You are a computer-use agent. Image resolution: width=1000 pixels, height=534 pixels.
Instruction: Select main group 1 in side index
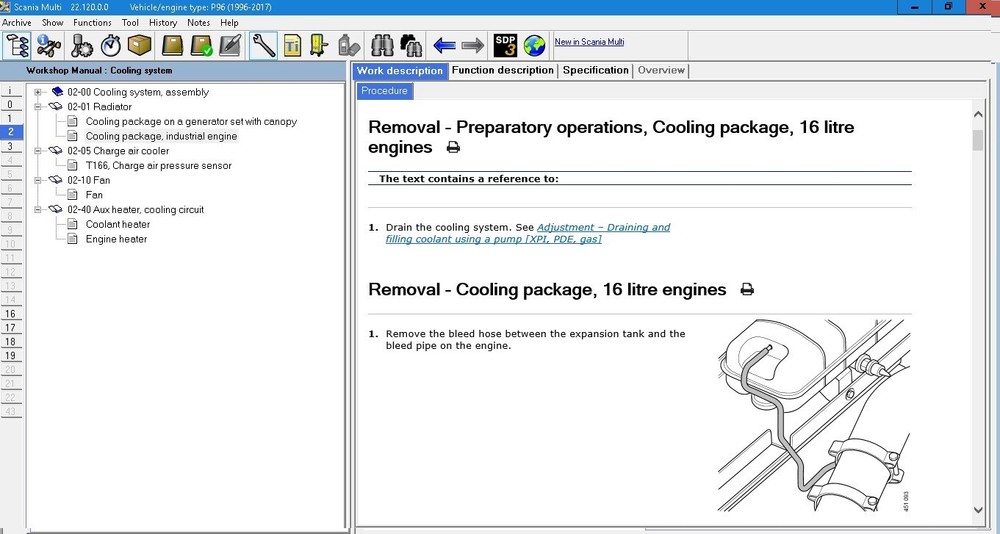pyautogui.click(x=10, y=119)
